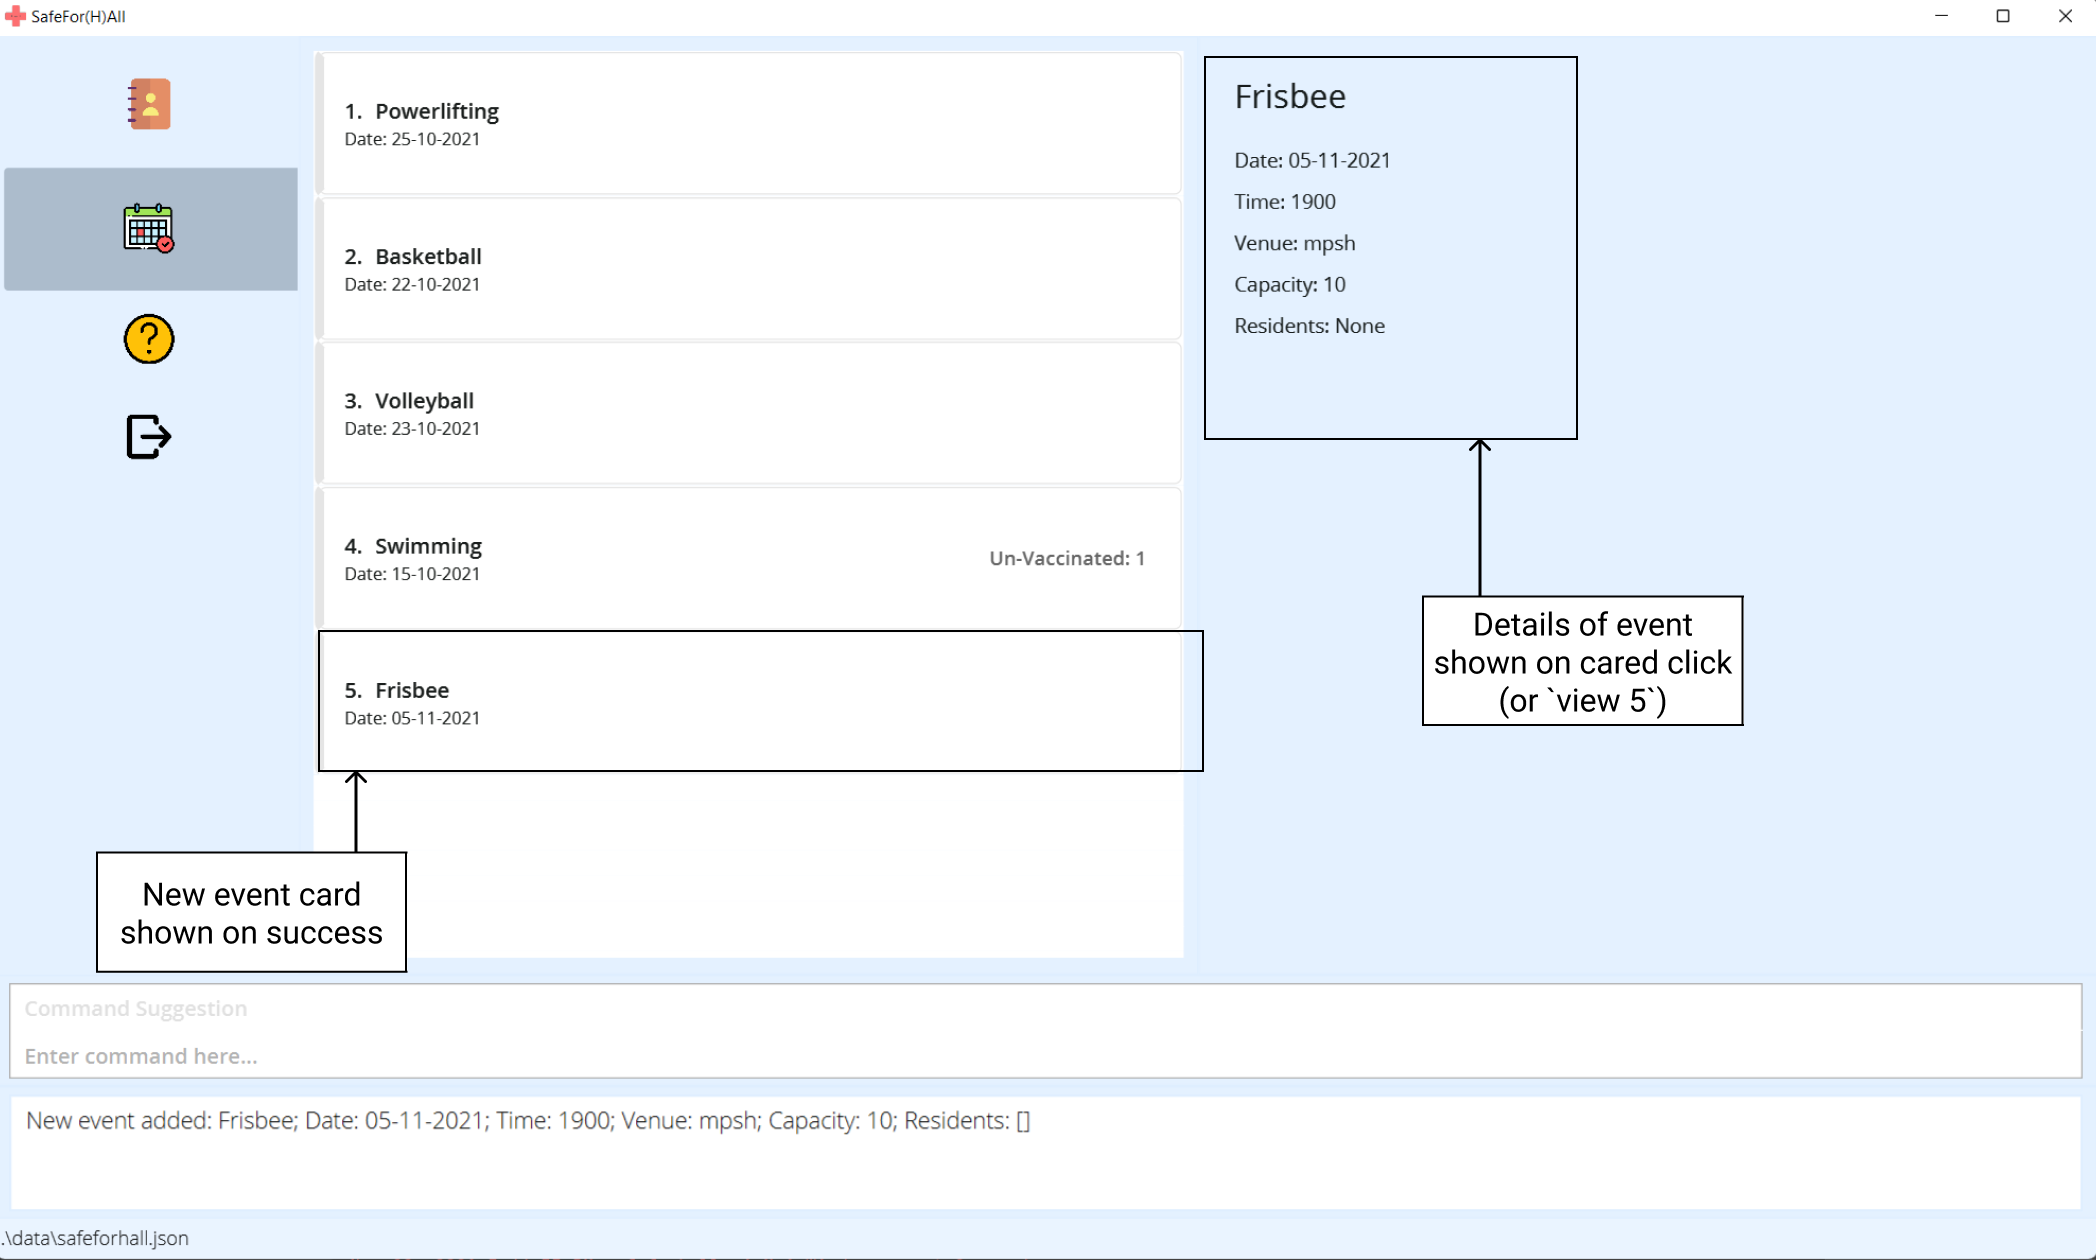Click the 'New event added: Frisbee' result message
Viewport: 2096px width, 1260px height.
(x=528, y=1121)
